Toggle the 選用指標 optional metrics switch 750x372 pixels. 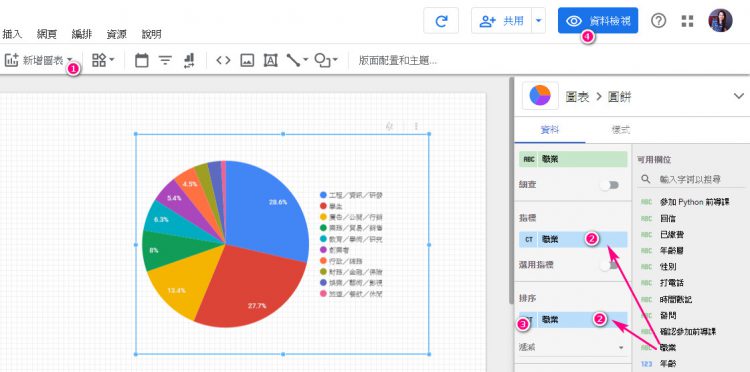[x=610, y=264]
